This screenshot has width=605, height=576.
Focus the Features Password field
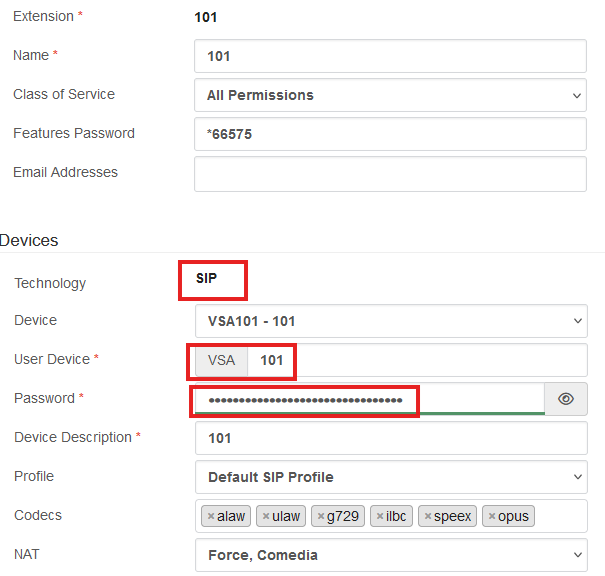390,134
